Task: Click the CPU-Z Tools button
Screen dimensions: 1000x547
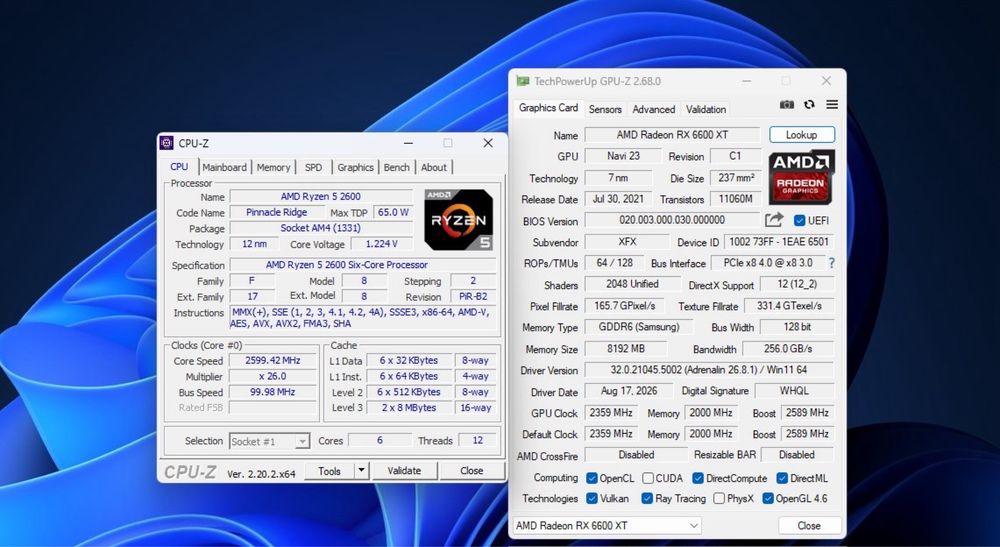Action: coord(329,470)
